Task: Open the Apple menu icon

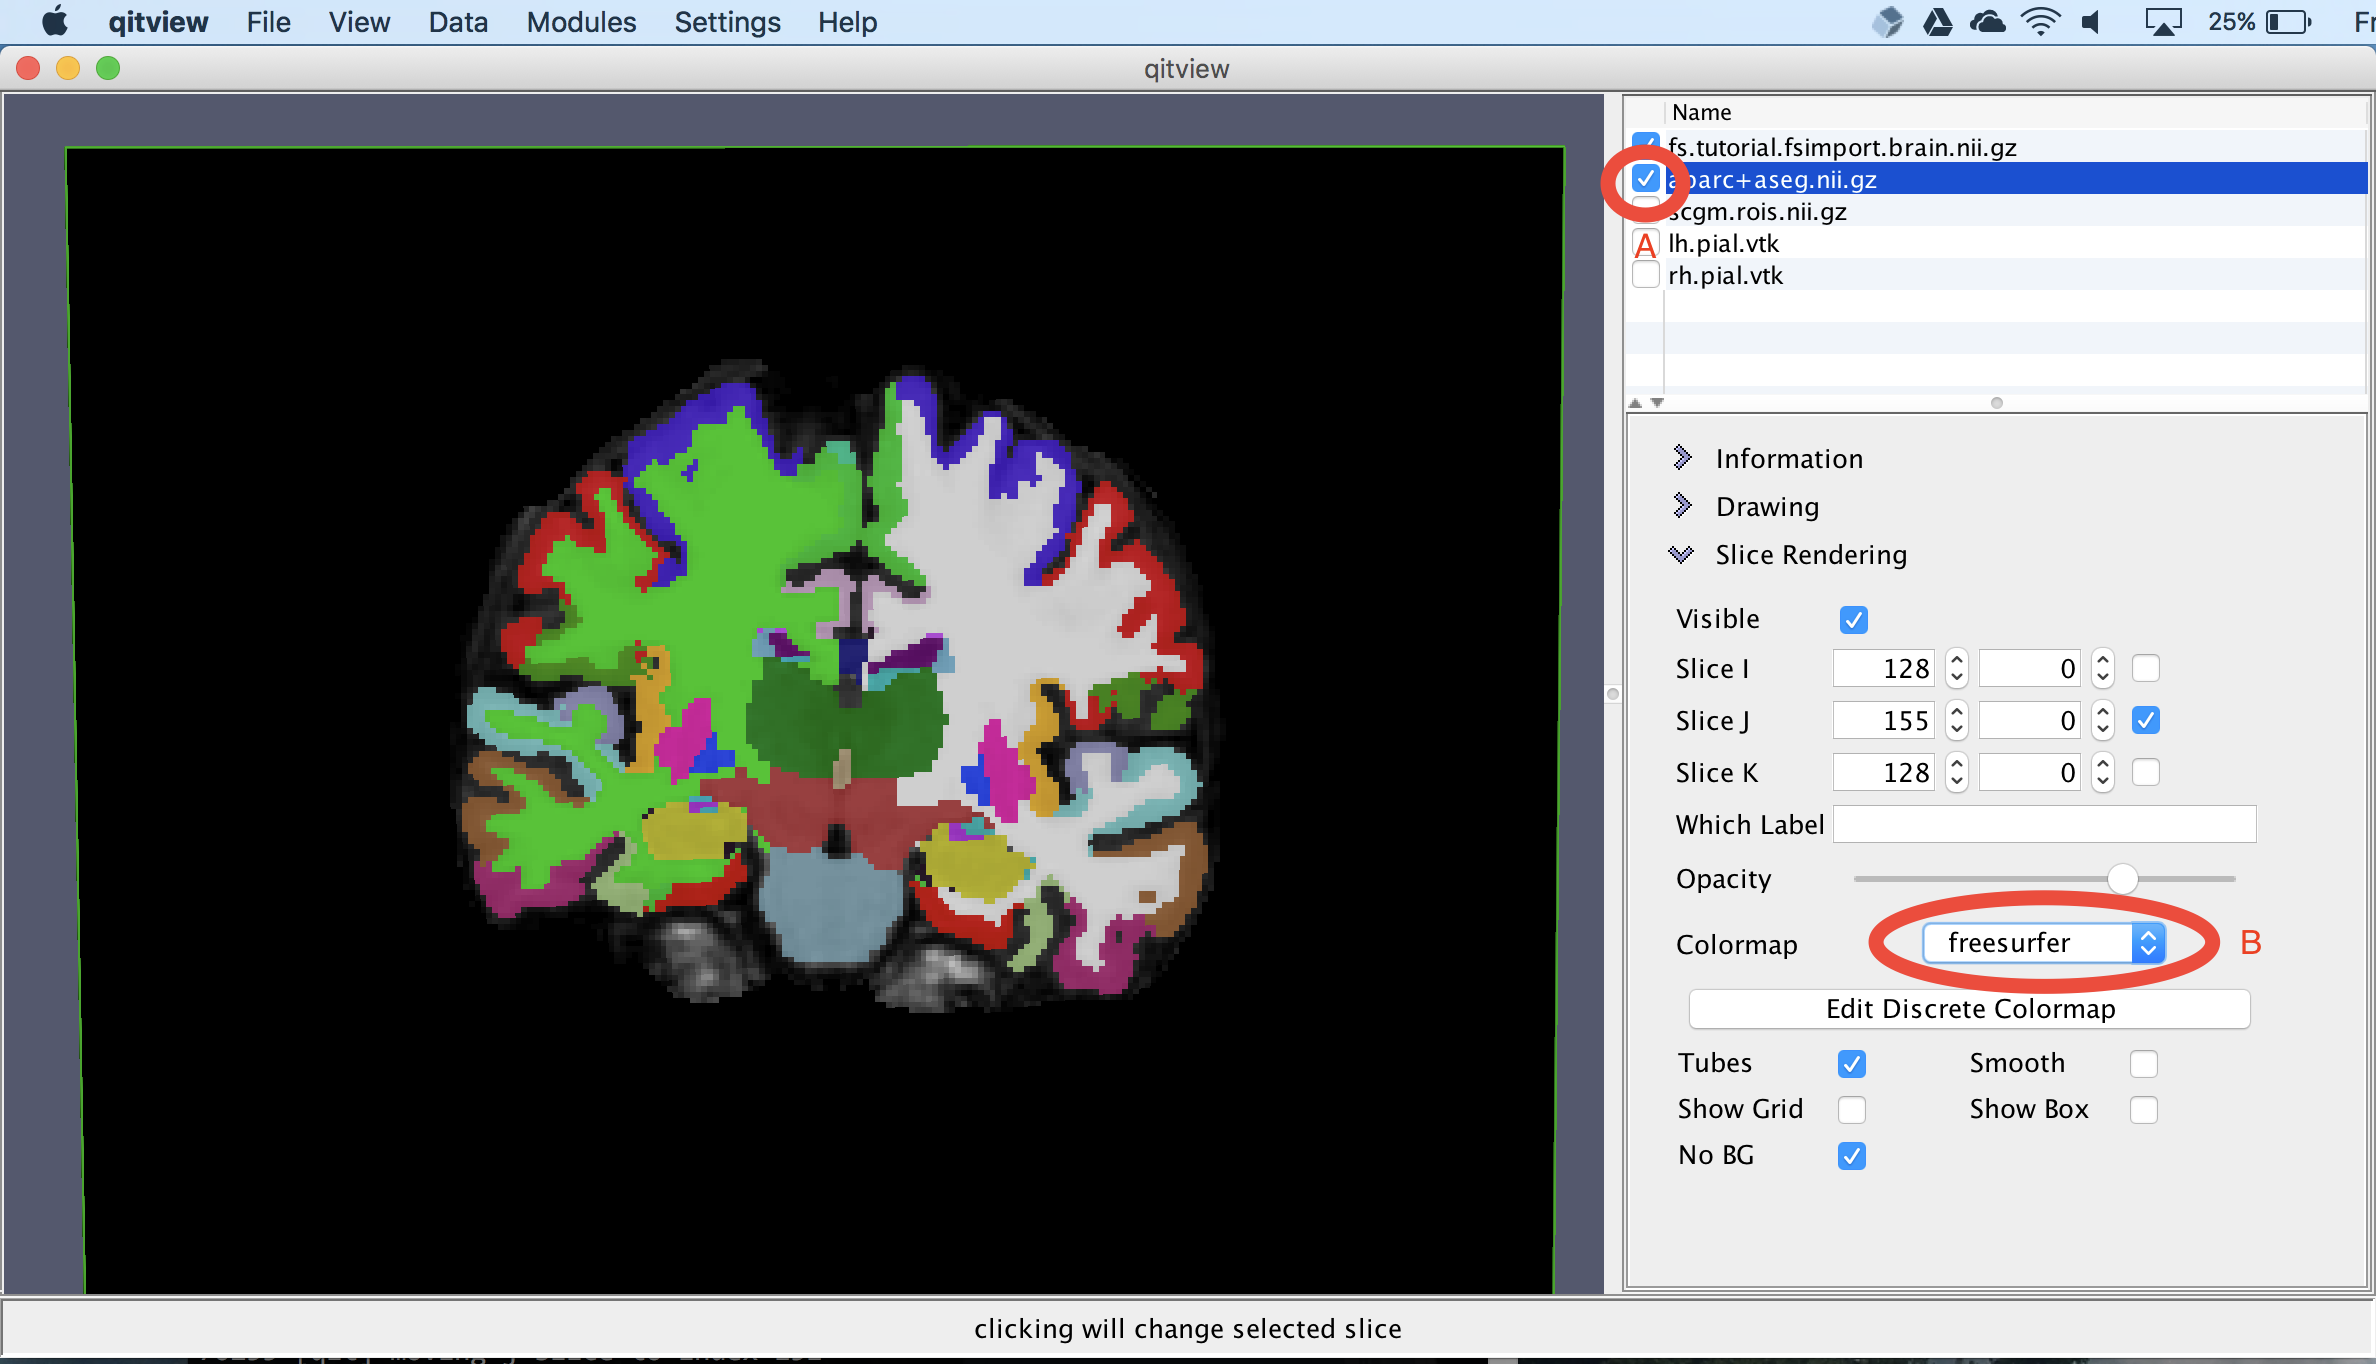Action: click(x=55, y=21)
